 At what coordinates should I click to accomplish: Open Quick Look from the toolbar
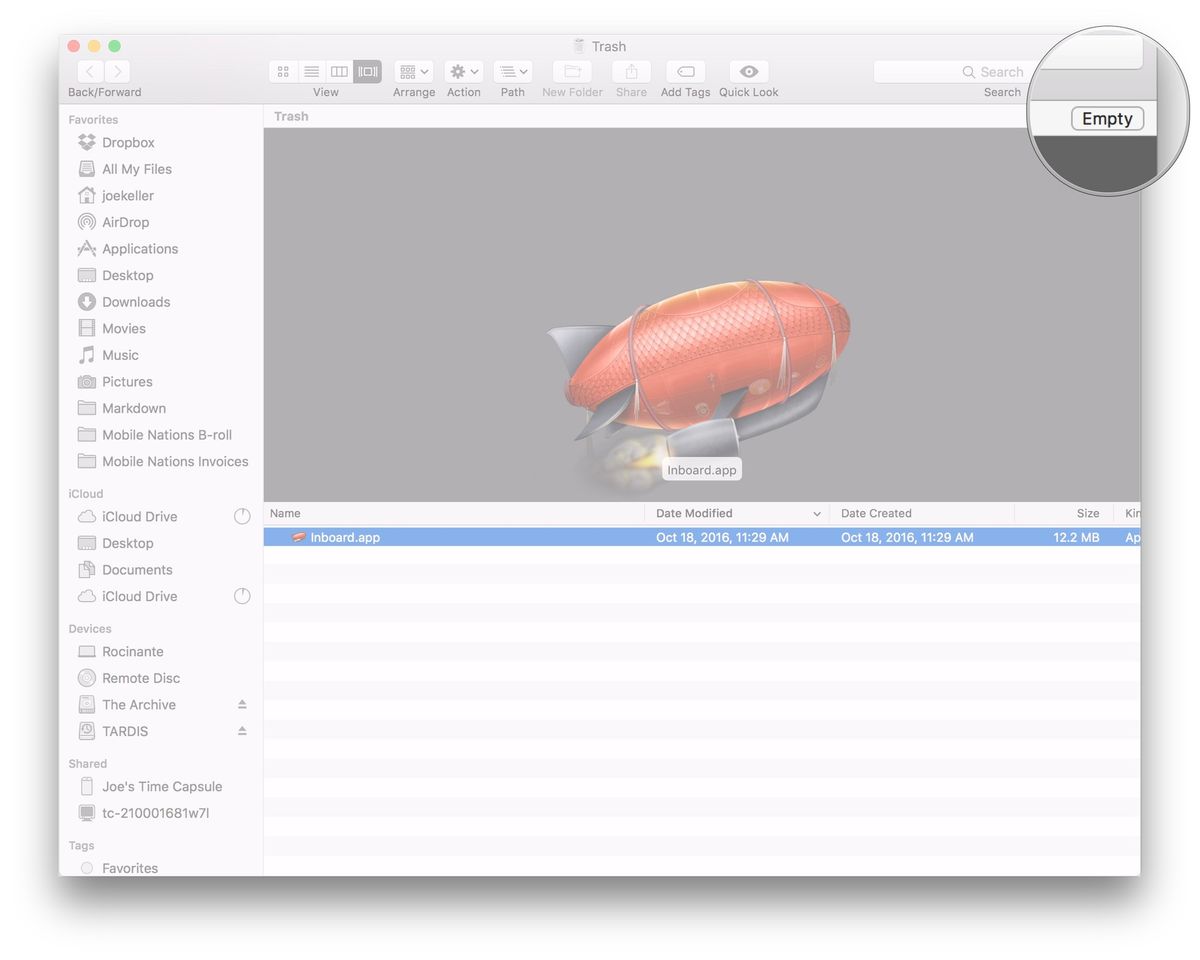click(748, 71)
